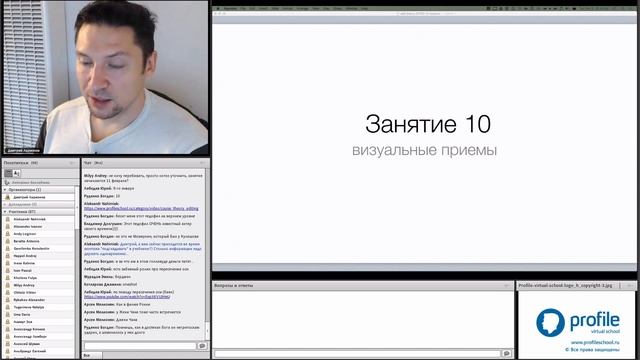Open the Вопросы и ответы pod options
Viewport: 640px width, 360px height.
pos(507,286)
